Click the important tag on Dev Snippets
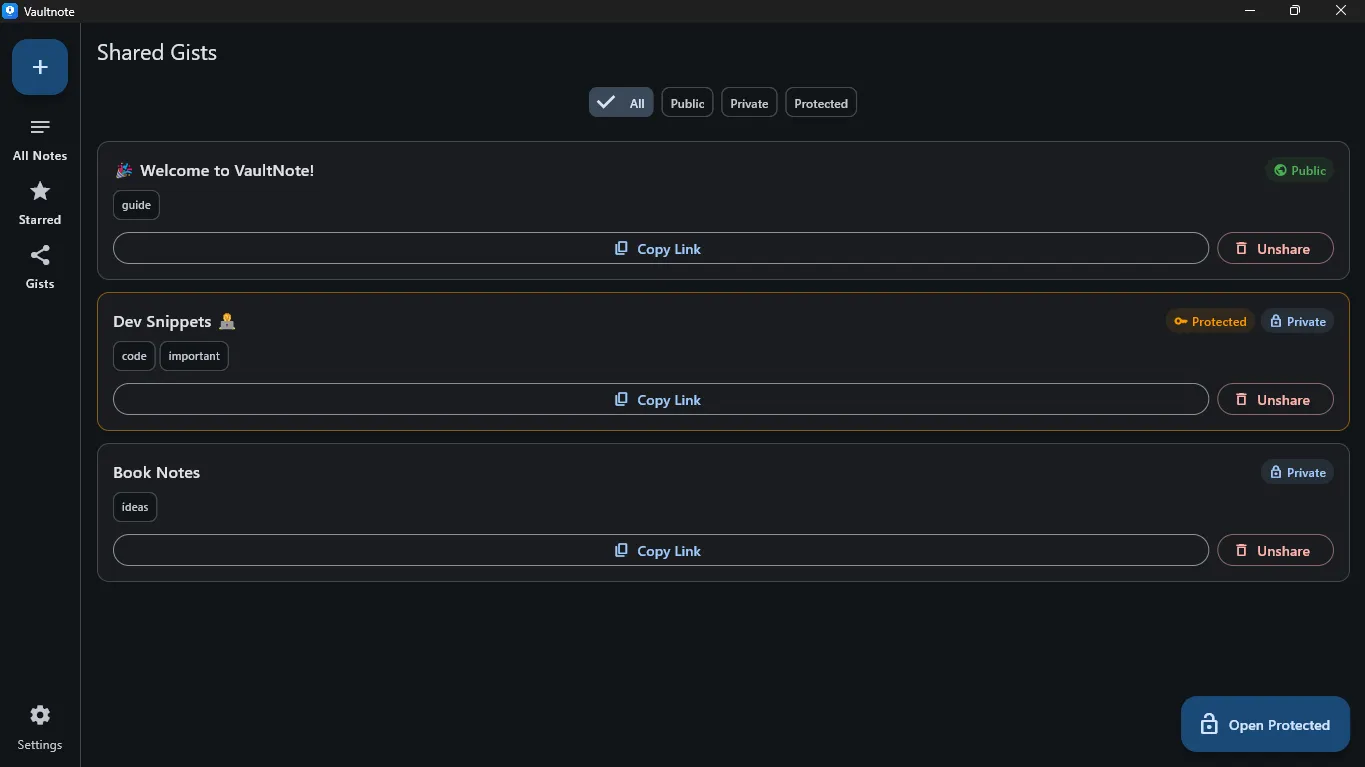1365x767 pixels. click(193, 356)
